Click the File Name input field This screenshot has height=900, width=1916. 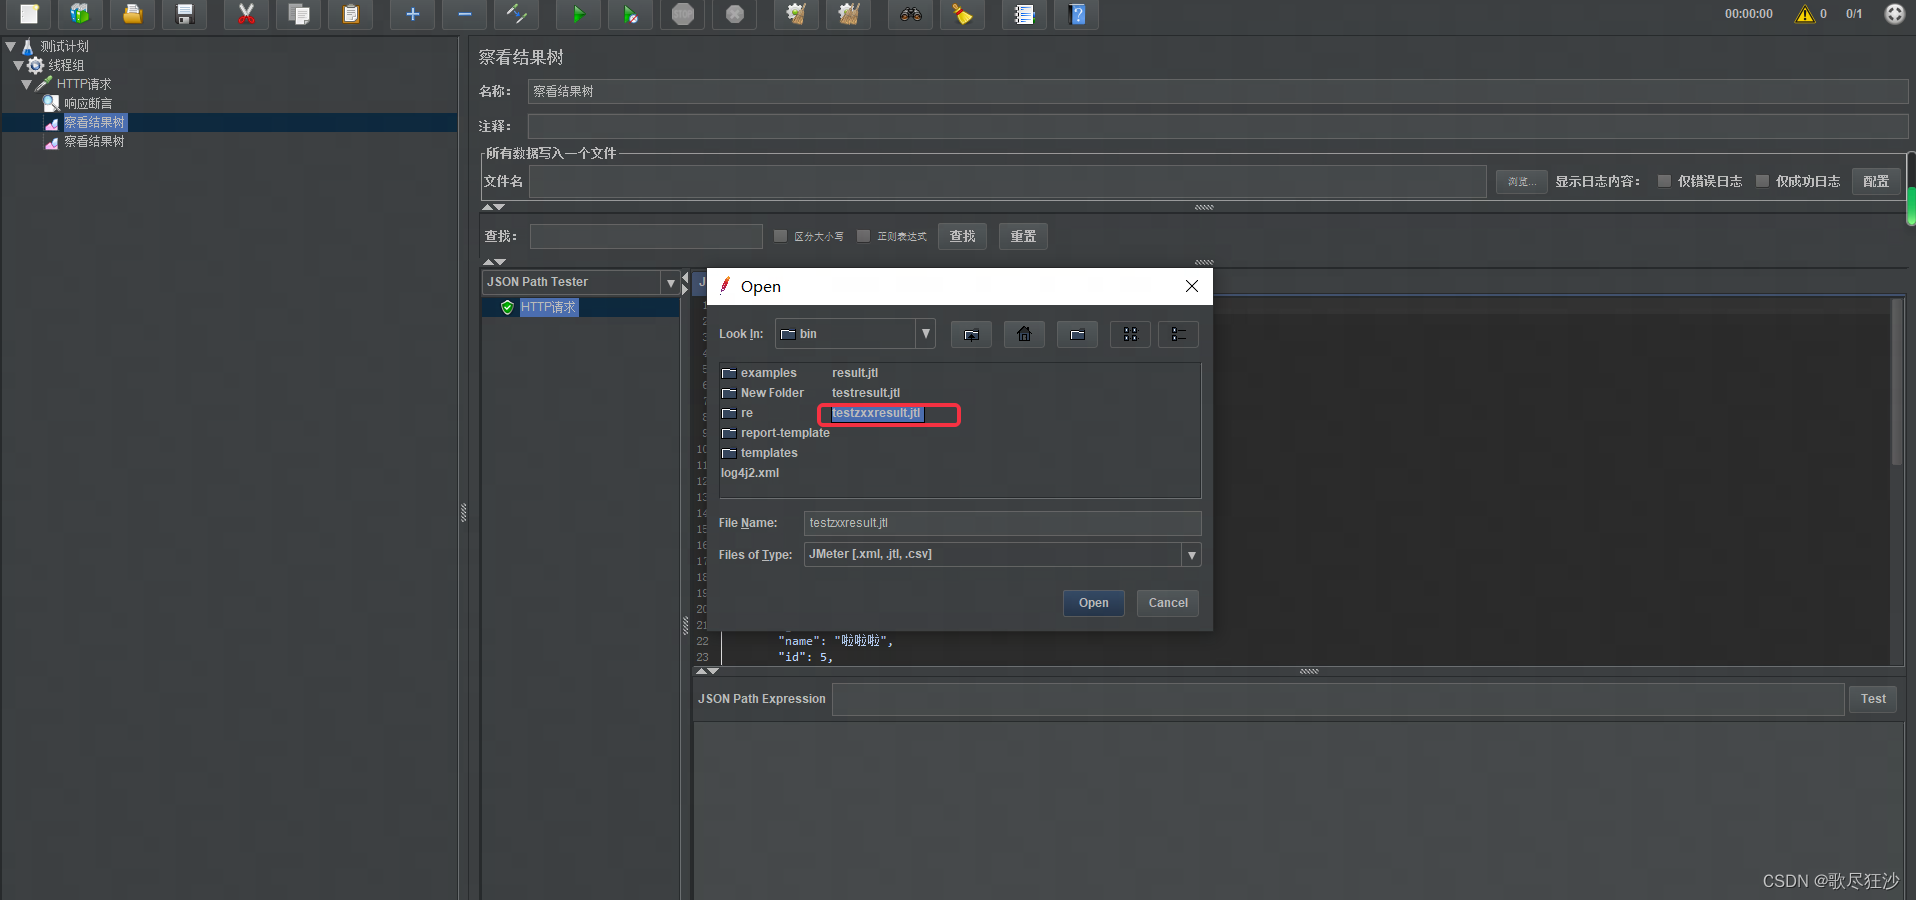[1002, 523]
